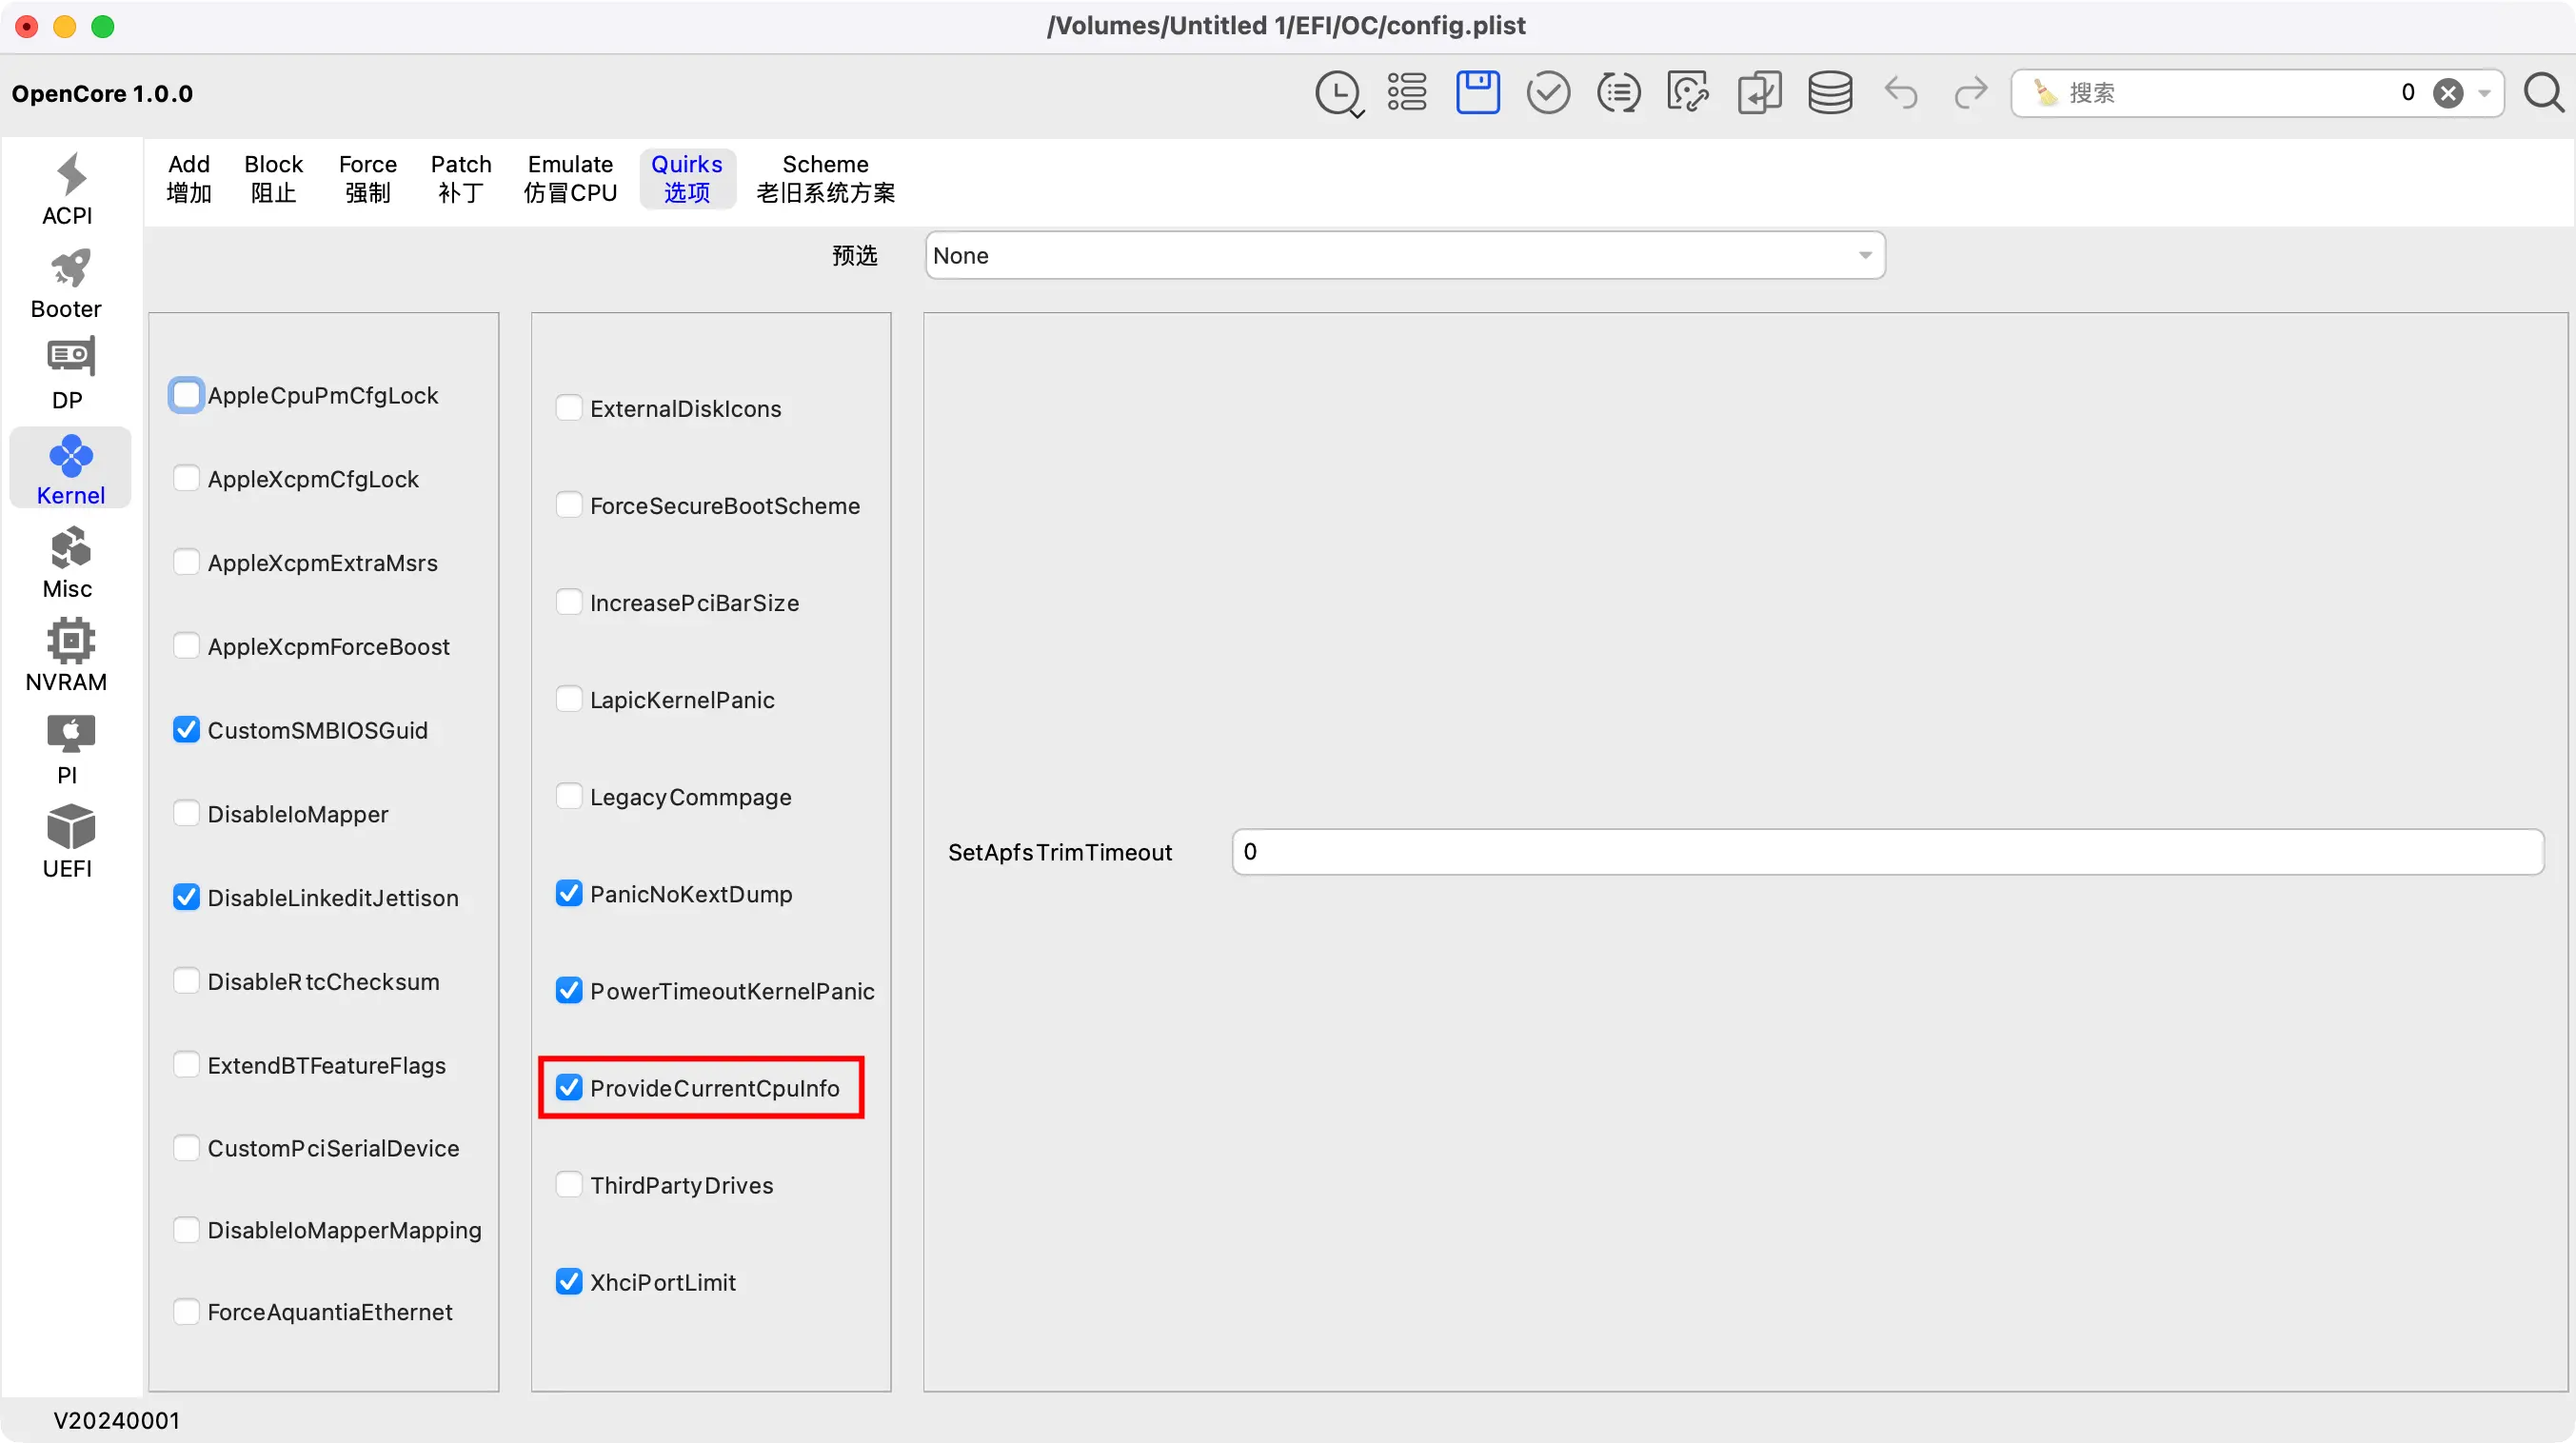Switch to the NVRAM sidebar section

tap(67, 656)
